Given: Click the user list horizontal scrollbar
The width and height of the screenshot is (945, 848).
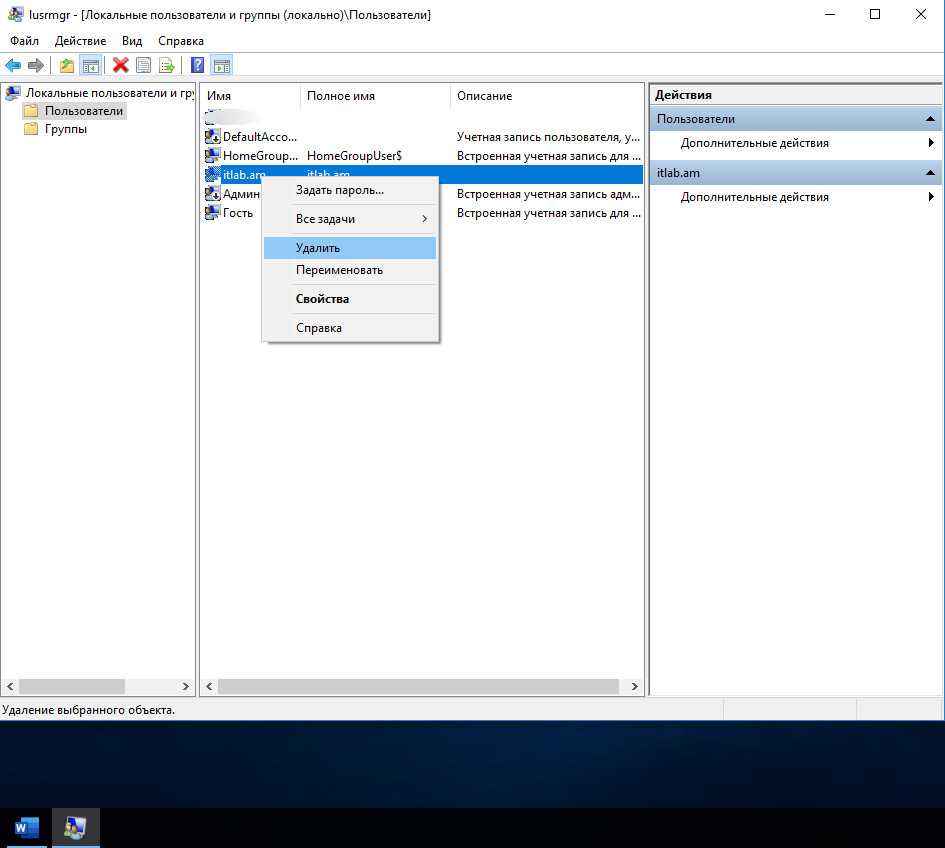Looking at the screenshot, I should pos(418,687).
